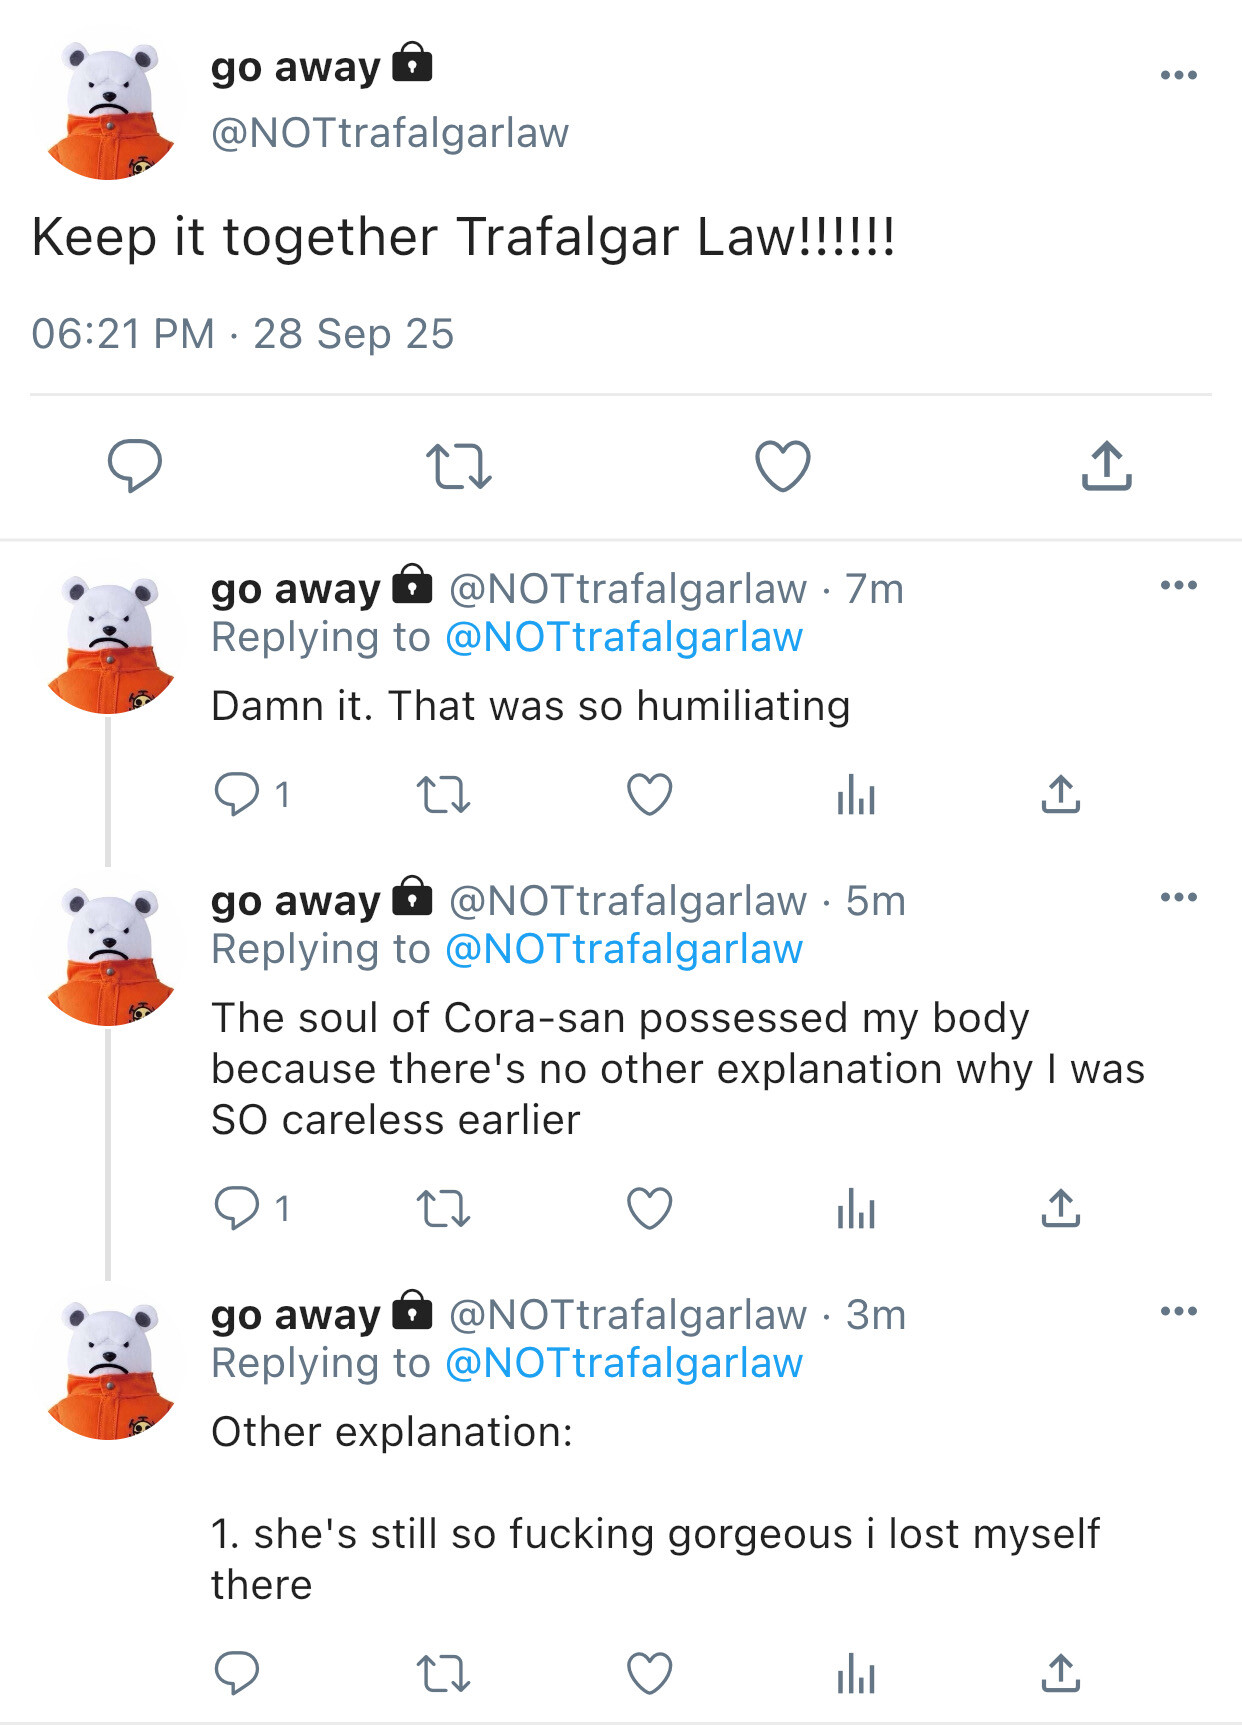Open more options for the 7m reply
The width and height of the screenshot is (1242, 1725).
pyautogui.click(x=1179, y=585)
